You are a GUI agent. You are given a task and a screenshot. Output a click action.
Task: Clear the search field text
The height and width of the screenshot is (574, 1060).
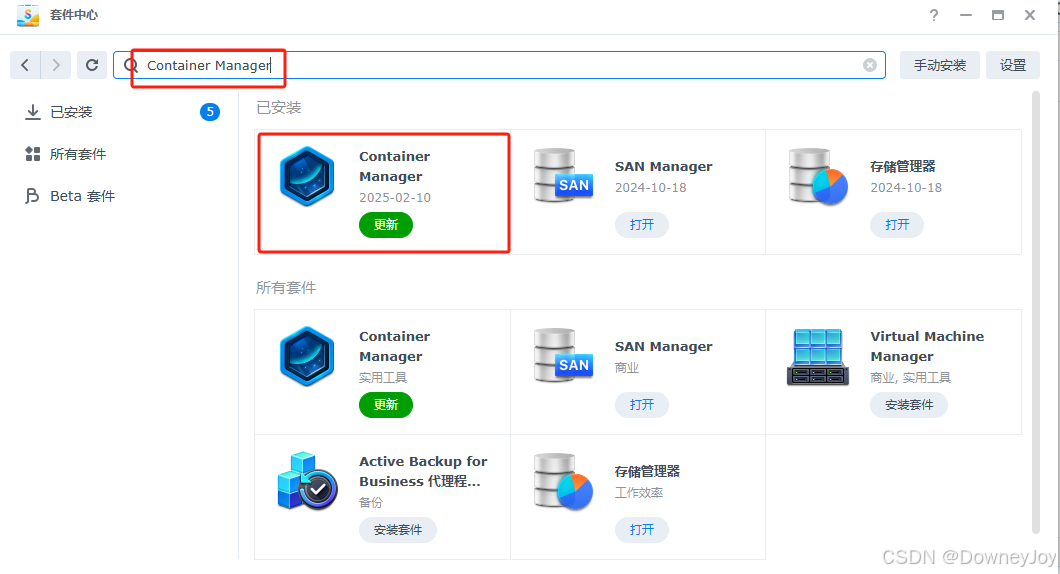[870, 65]
